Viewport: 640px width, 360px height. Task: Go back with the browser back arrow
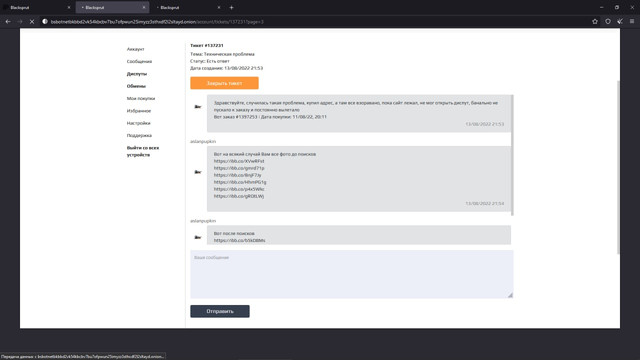pyautogui.click(x=8, y=22)
